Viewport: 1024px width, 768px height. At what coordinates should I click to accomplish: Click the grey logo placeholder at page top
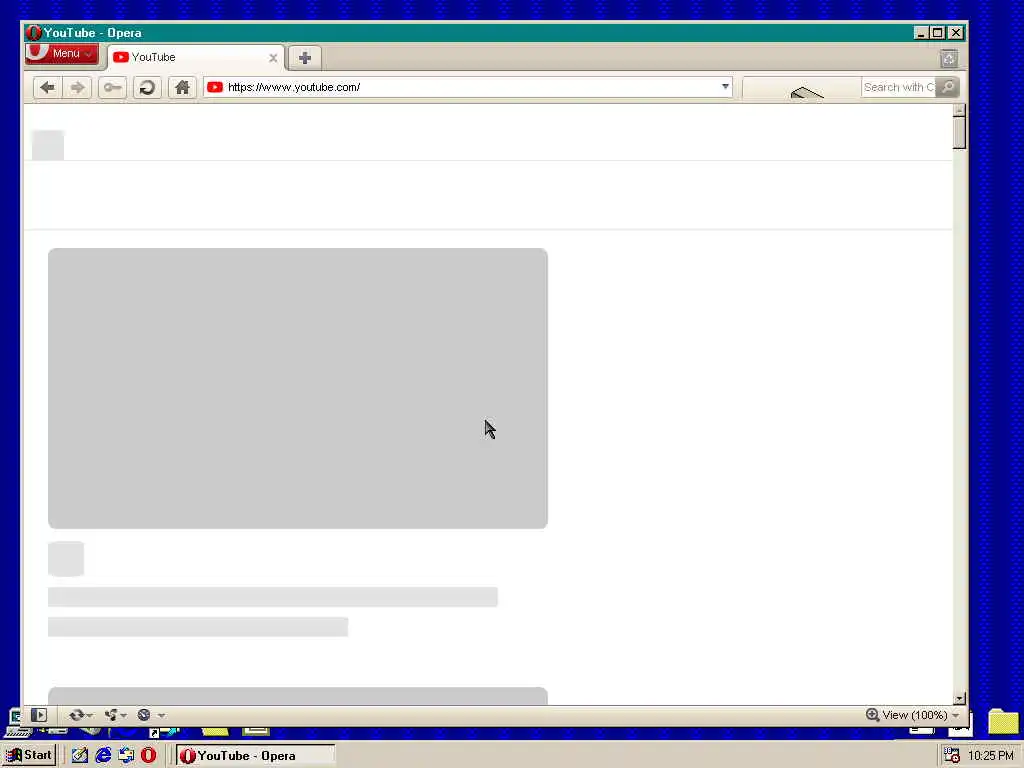[48, 145]
